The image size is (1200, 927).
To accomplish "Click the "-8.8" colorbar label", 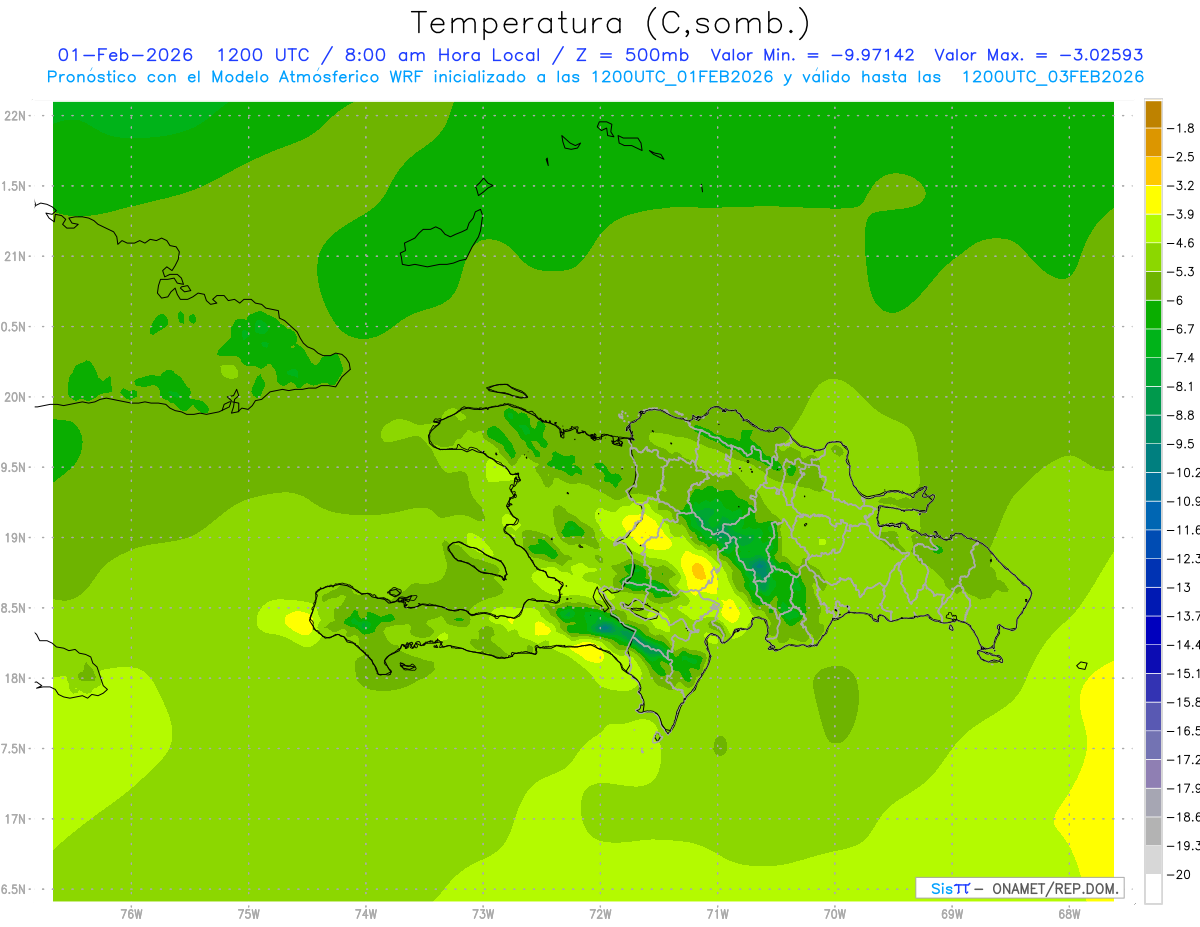I will click(x=1182, y=415).
